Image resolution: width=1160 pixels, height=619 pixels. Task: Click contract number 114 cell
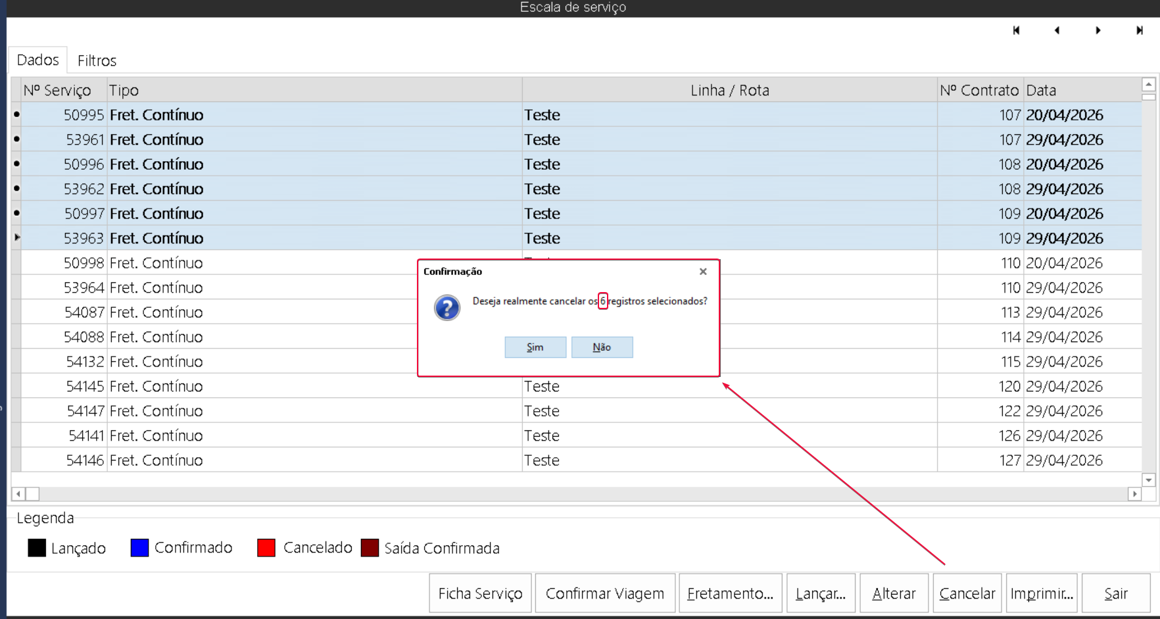click(980, 336)
